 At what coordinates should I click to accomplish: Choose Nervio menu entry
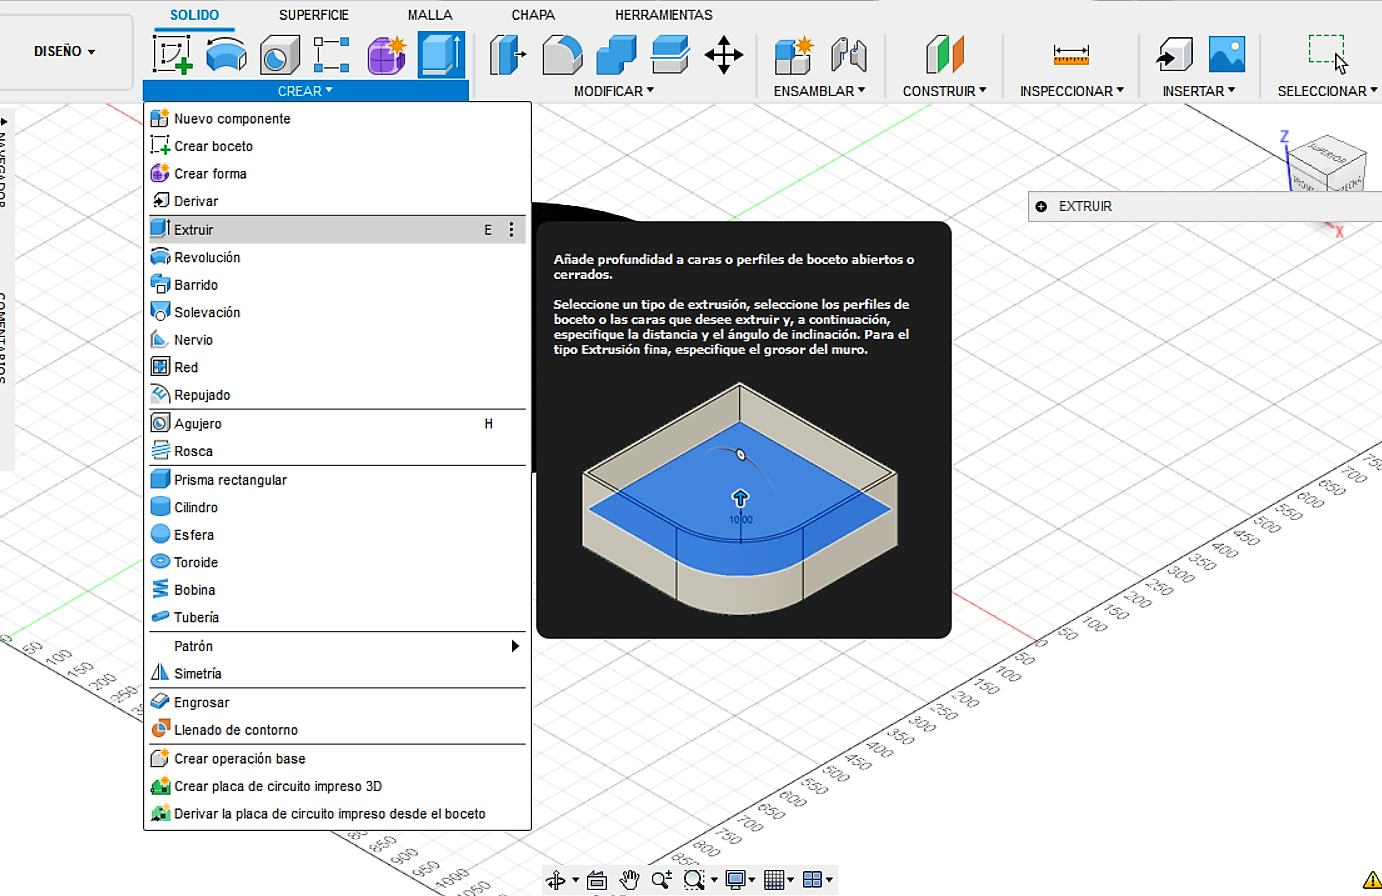(337, 340)
